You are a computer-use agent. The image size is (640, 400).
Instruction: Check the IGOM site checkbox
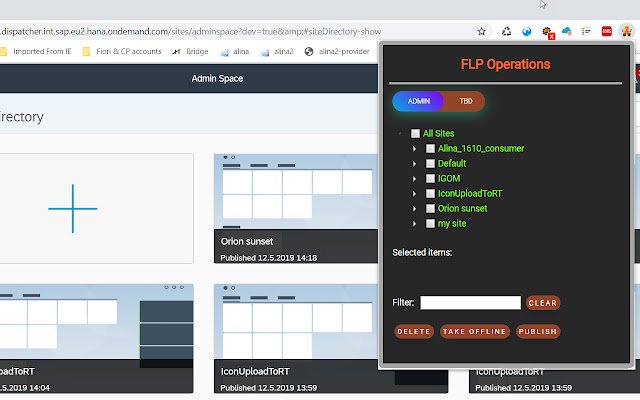430,179
